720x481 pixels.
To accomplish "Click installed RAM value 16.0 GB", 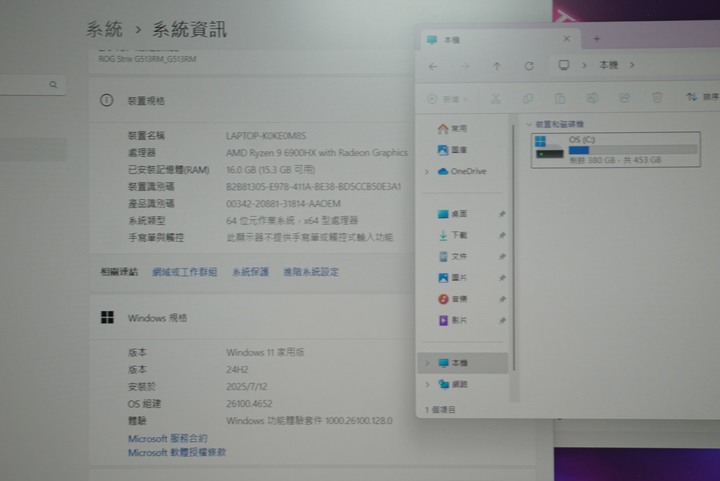I will point(270,170).
